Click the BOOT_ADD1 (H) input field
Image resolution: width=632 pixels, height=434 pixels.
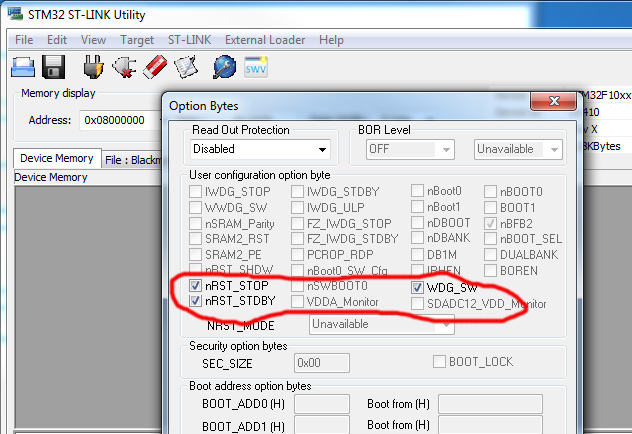click(322, 425)
